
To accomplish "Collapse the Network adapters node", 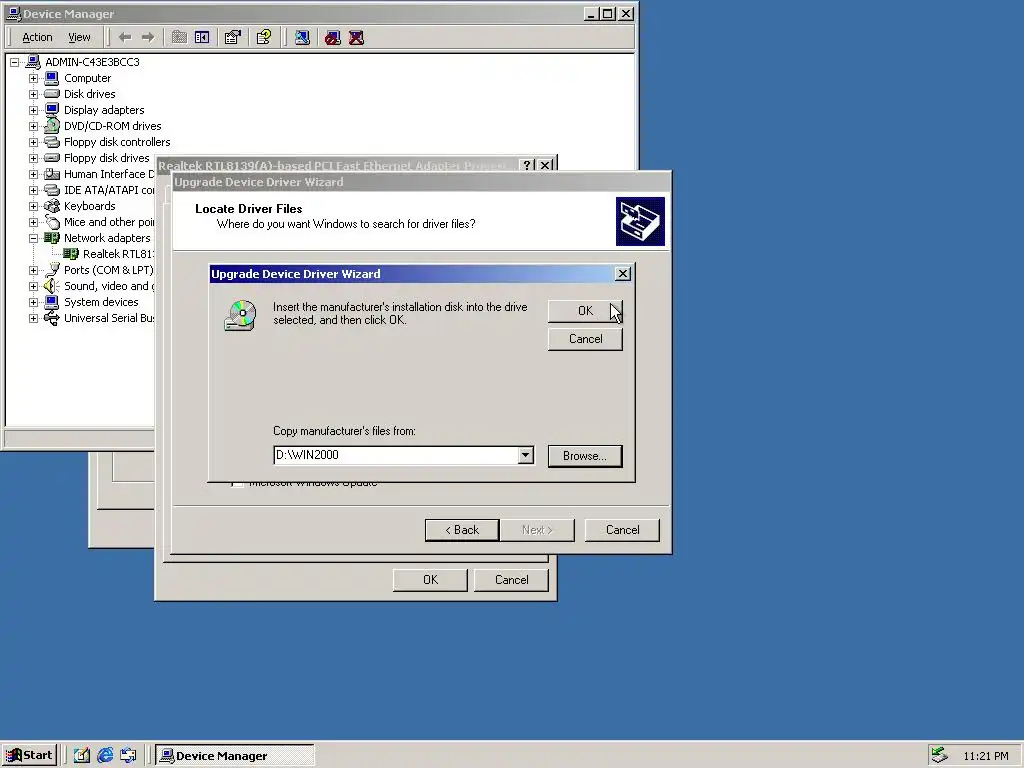I will pos(33,238).
